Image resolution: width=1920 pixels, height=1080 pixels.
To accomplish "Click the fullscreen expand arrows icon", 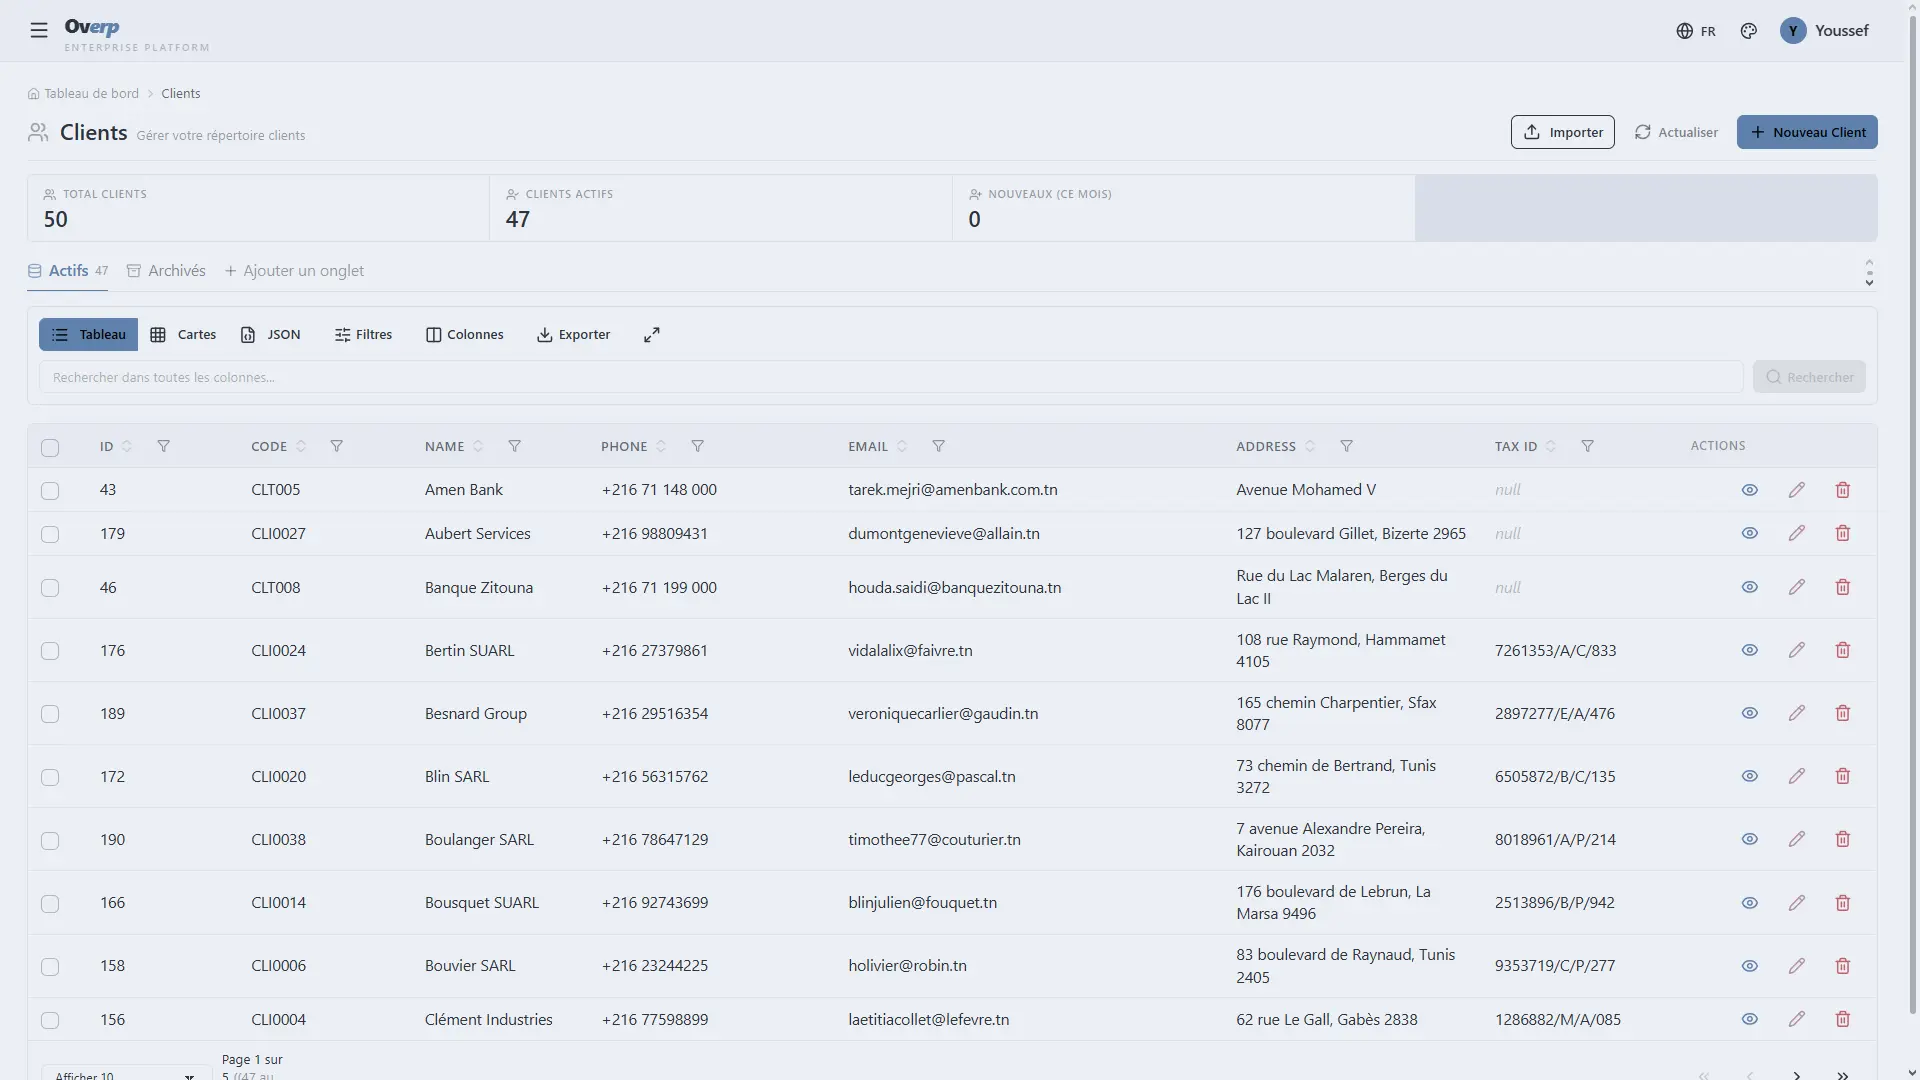I will point(652,335).
